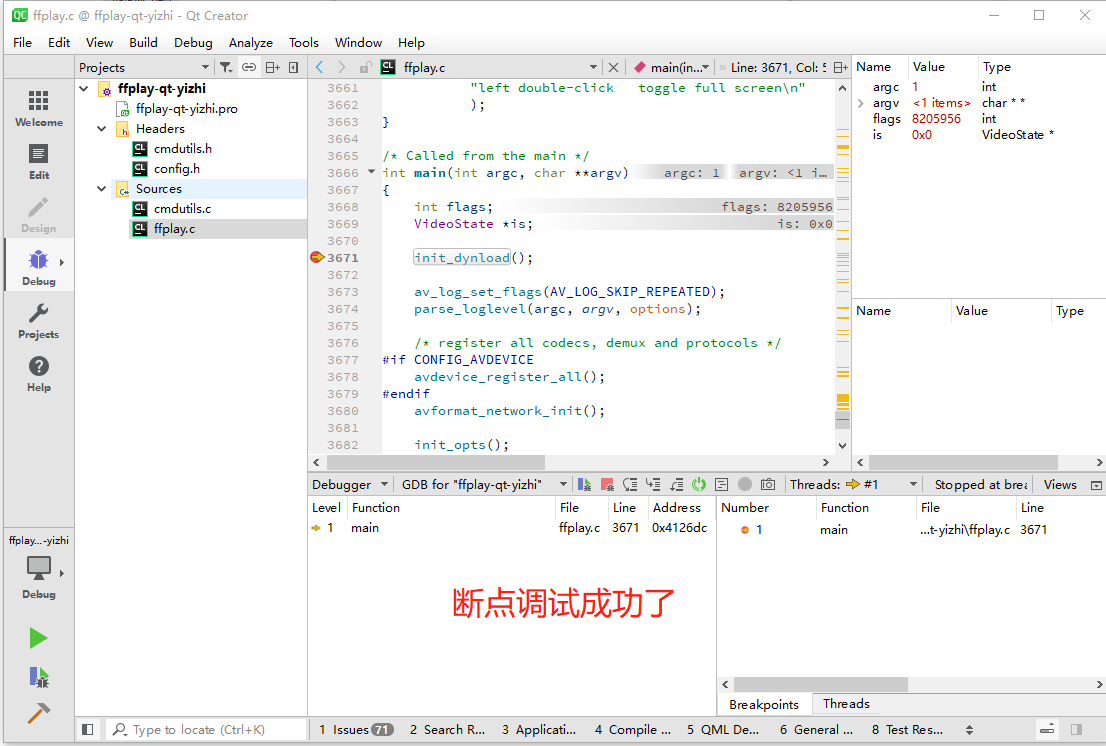Image resolution: width=1106 pixels, height=746 pixels.
Task: Open the Welcome mode
Action: click(x=39, y=108)
